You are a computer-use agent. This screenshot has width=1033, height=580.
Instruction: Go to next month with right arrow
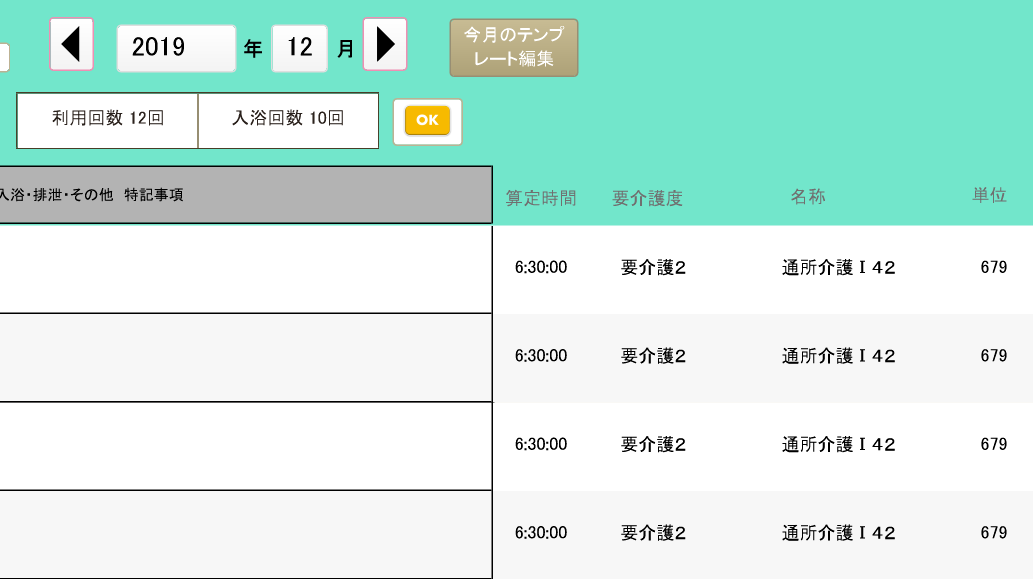pyautogui.click(x=385, y=44)
